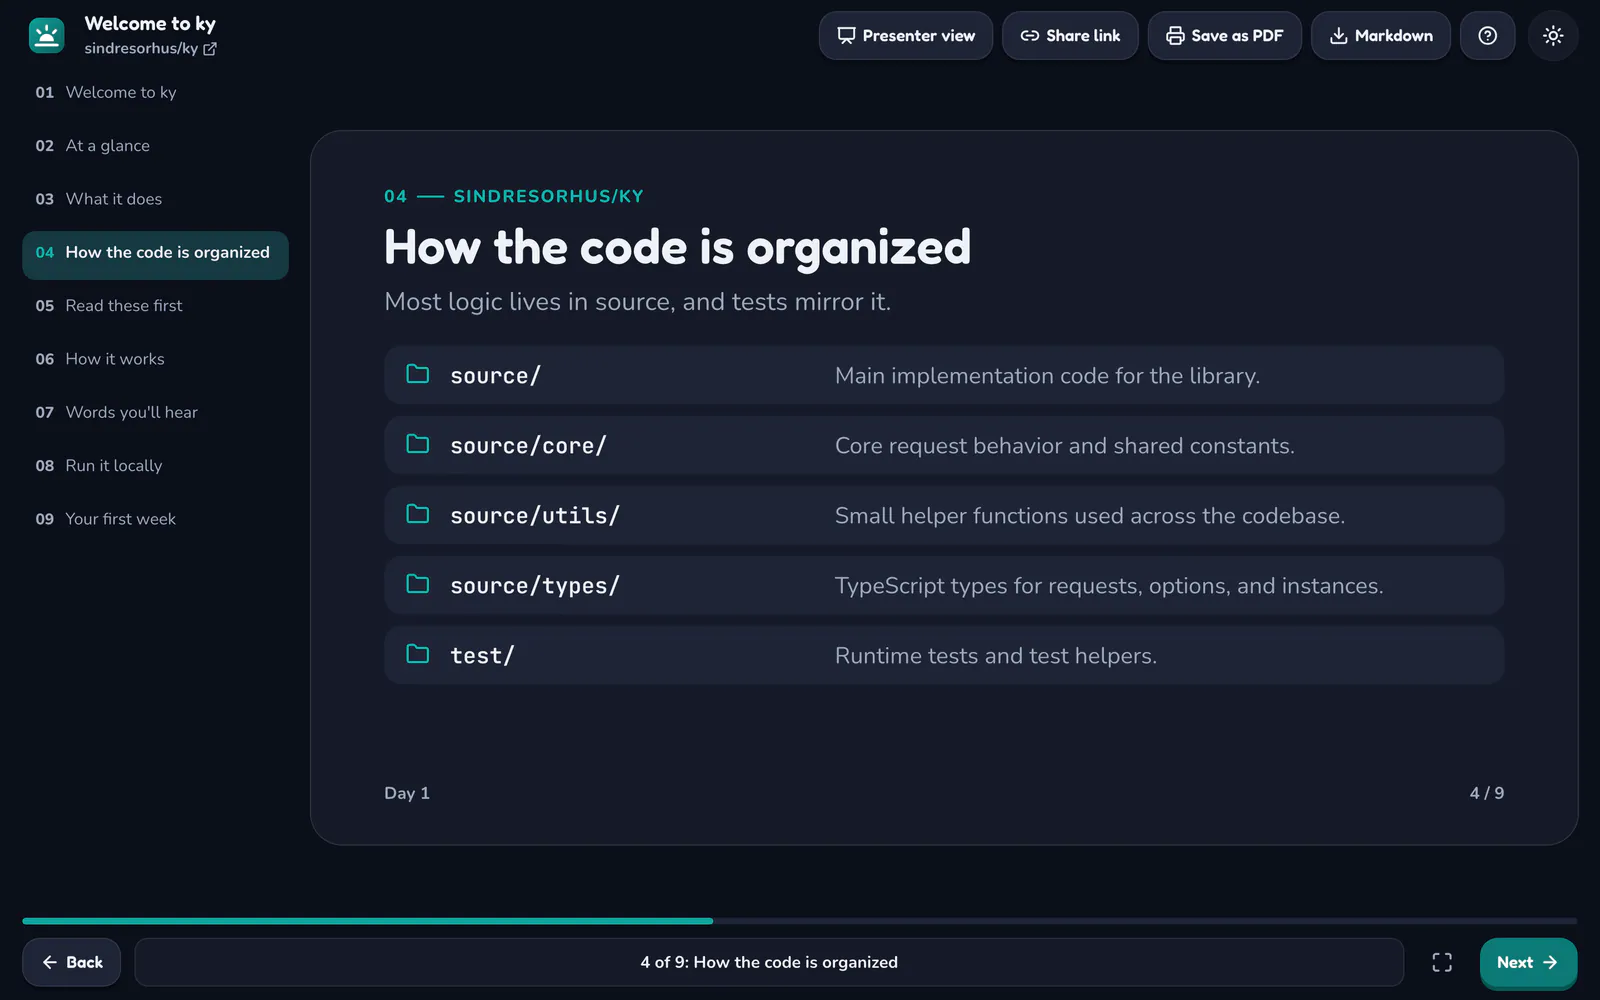Screen dimensions: 1600x1000
Task: Click the '4 of 9' slide status field
Action: tap(769, 962)
